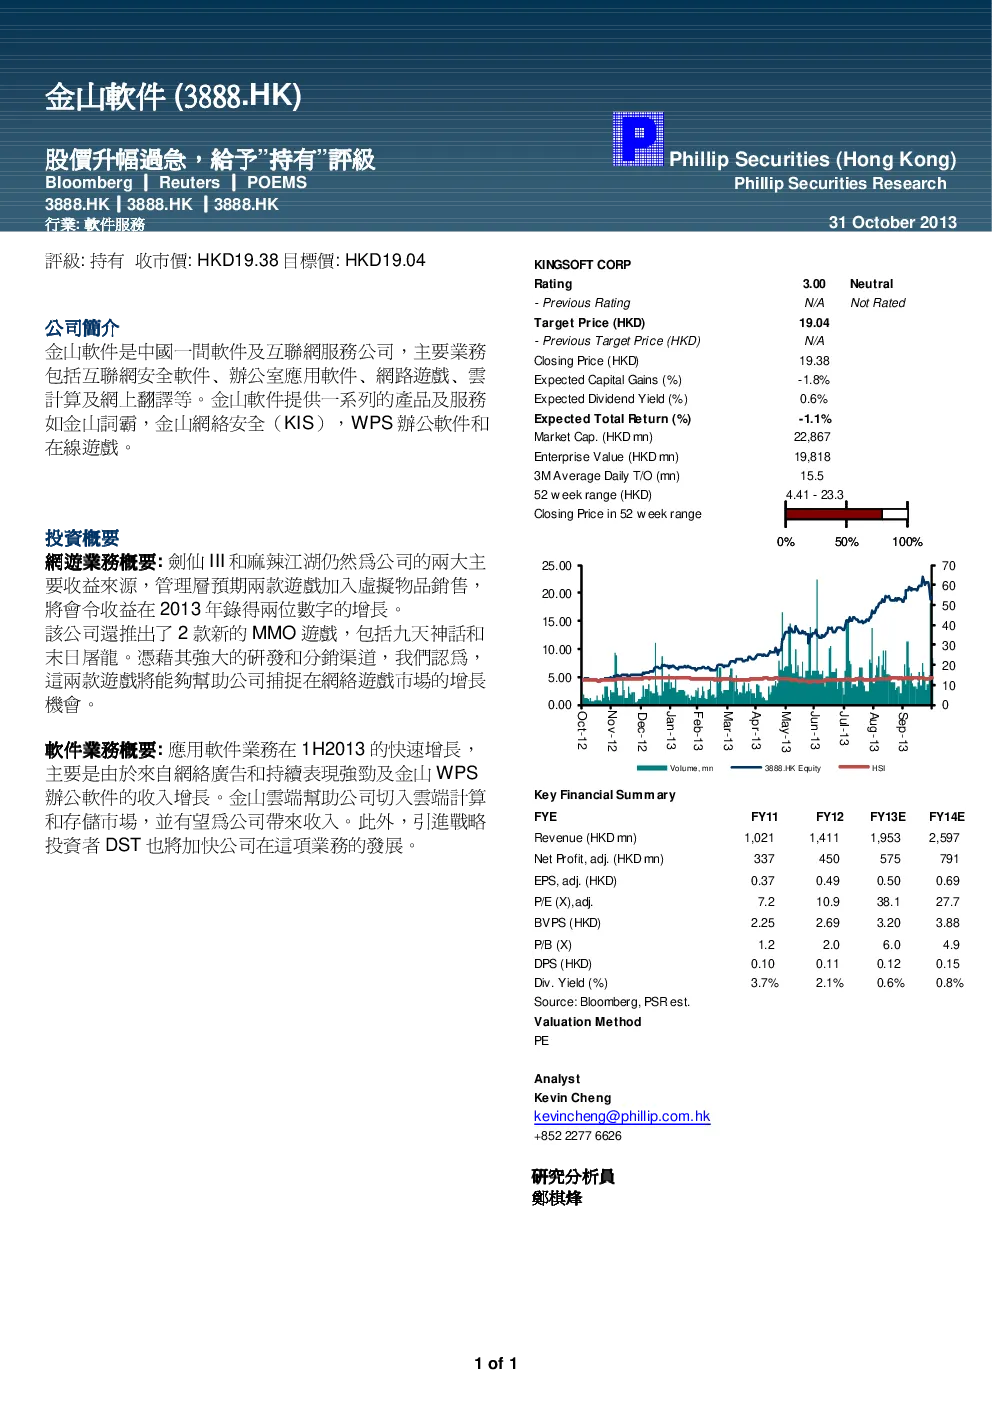Click the "公司簡介" section heading
Image resolution: width=992 pixels, height=1403 pixels.
[x=82, y=328]
